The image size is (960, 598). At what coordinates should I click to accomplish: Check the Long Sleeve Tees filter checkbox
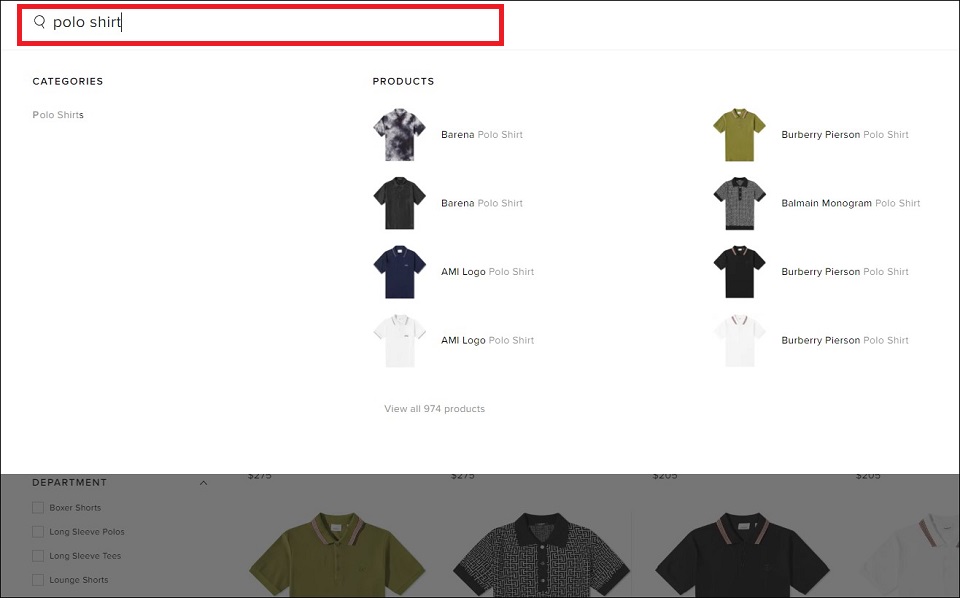[x=38, y=556]
